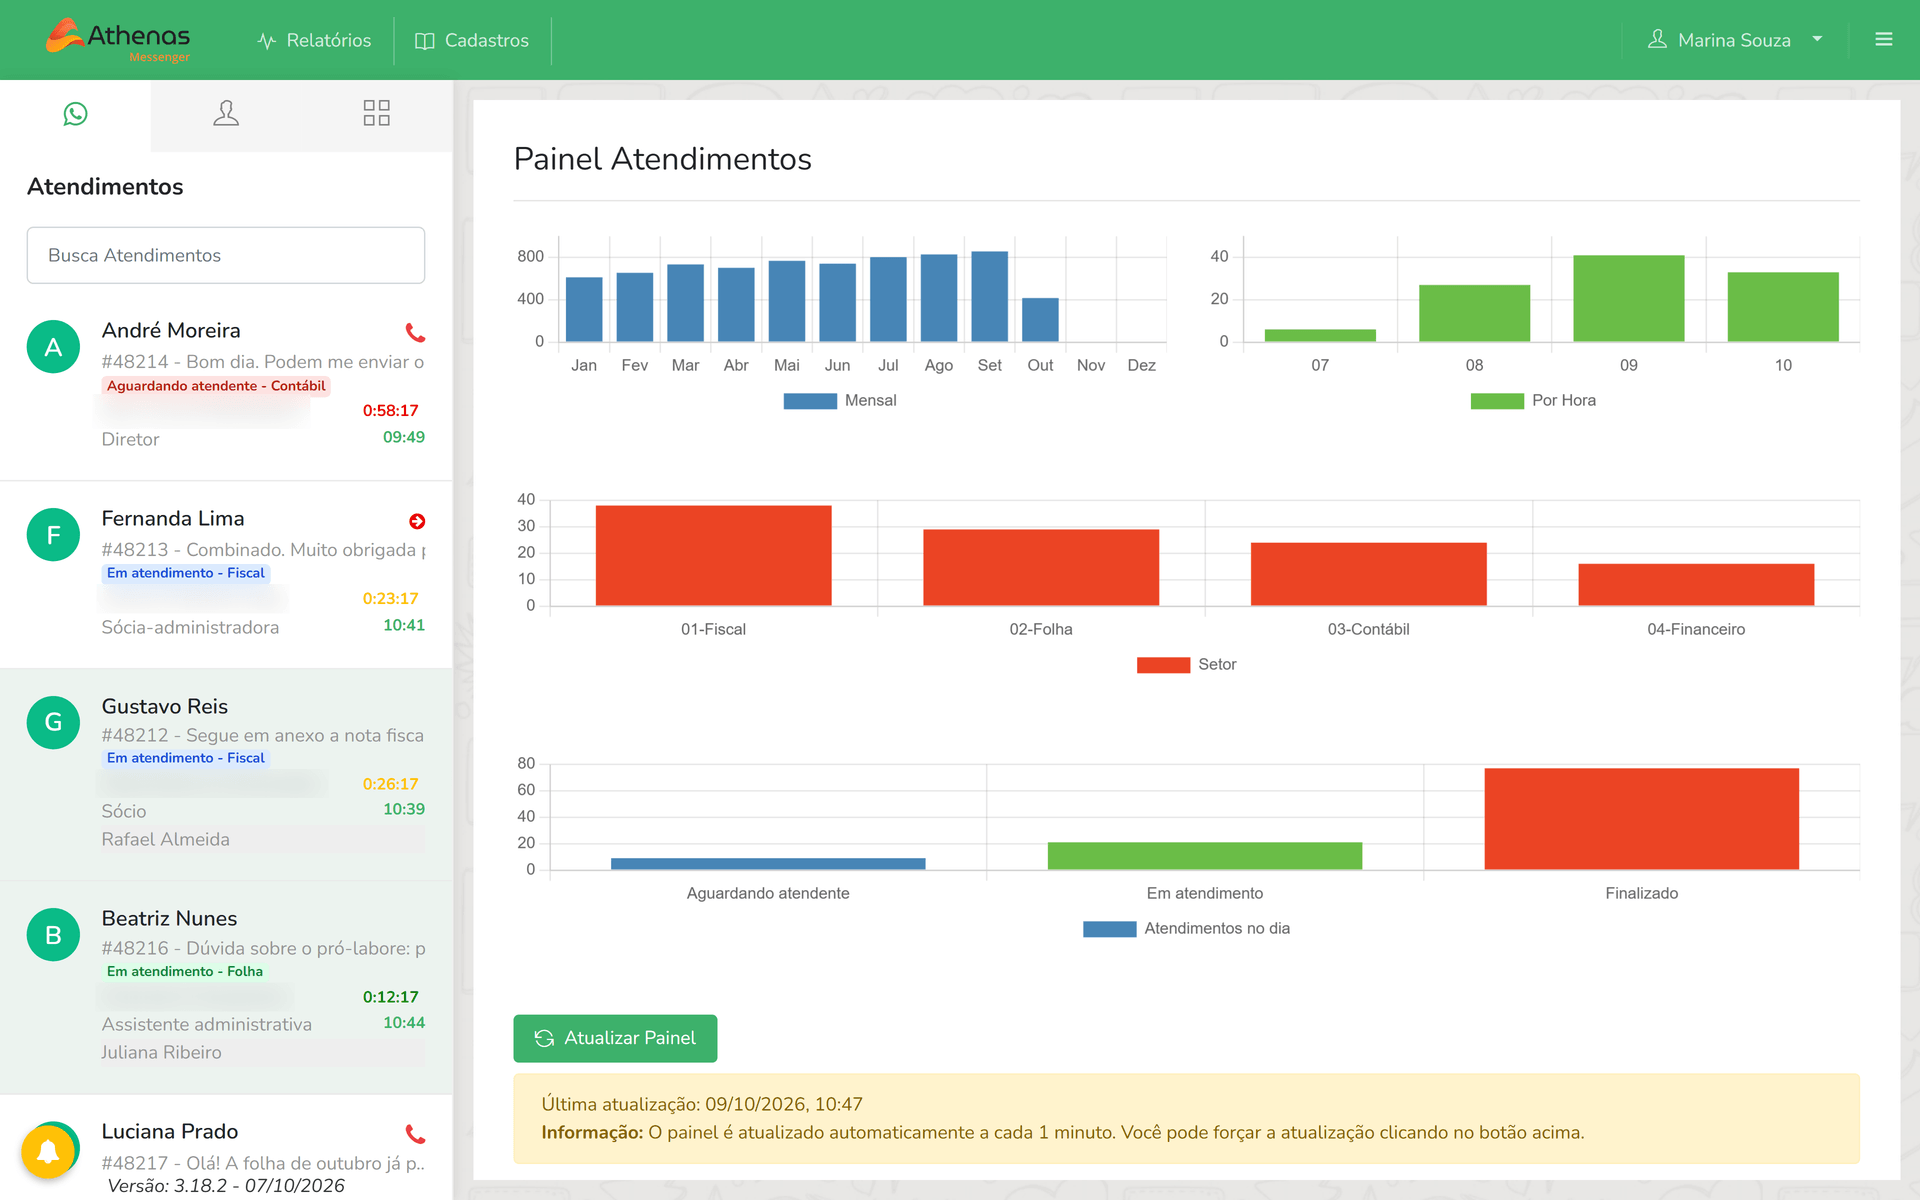The height and width of the screenshot is (1200, 1920).
Task: Toggle the Setor legend swatch
Action: pyautogui.click(x=1163, y=665)
